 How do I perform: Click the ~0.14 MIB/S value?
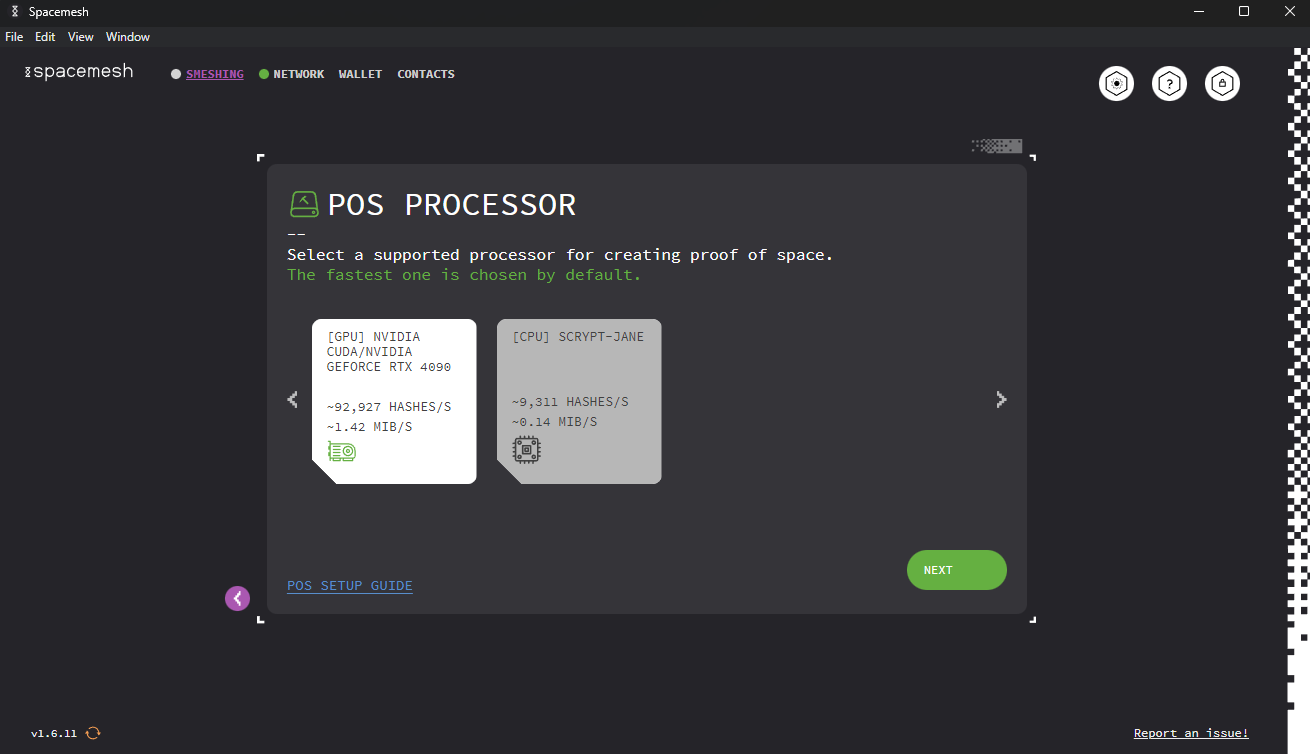pos(554,422)
